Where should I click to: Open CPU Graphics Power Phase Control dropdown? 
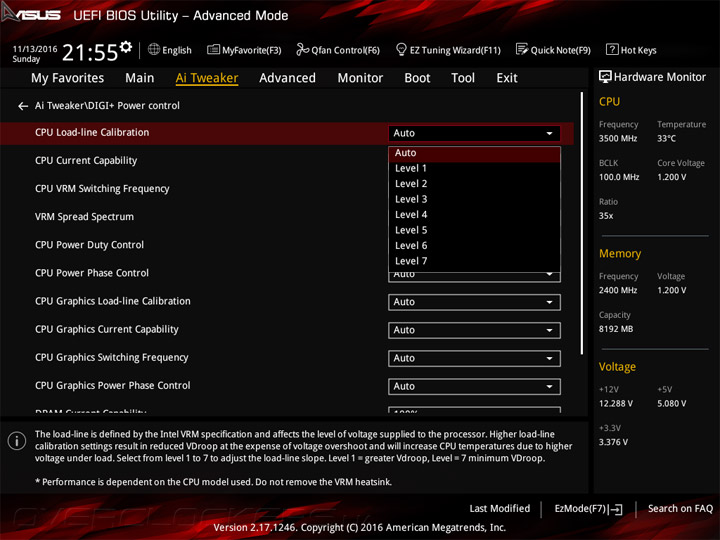point(474,387)
